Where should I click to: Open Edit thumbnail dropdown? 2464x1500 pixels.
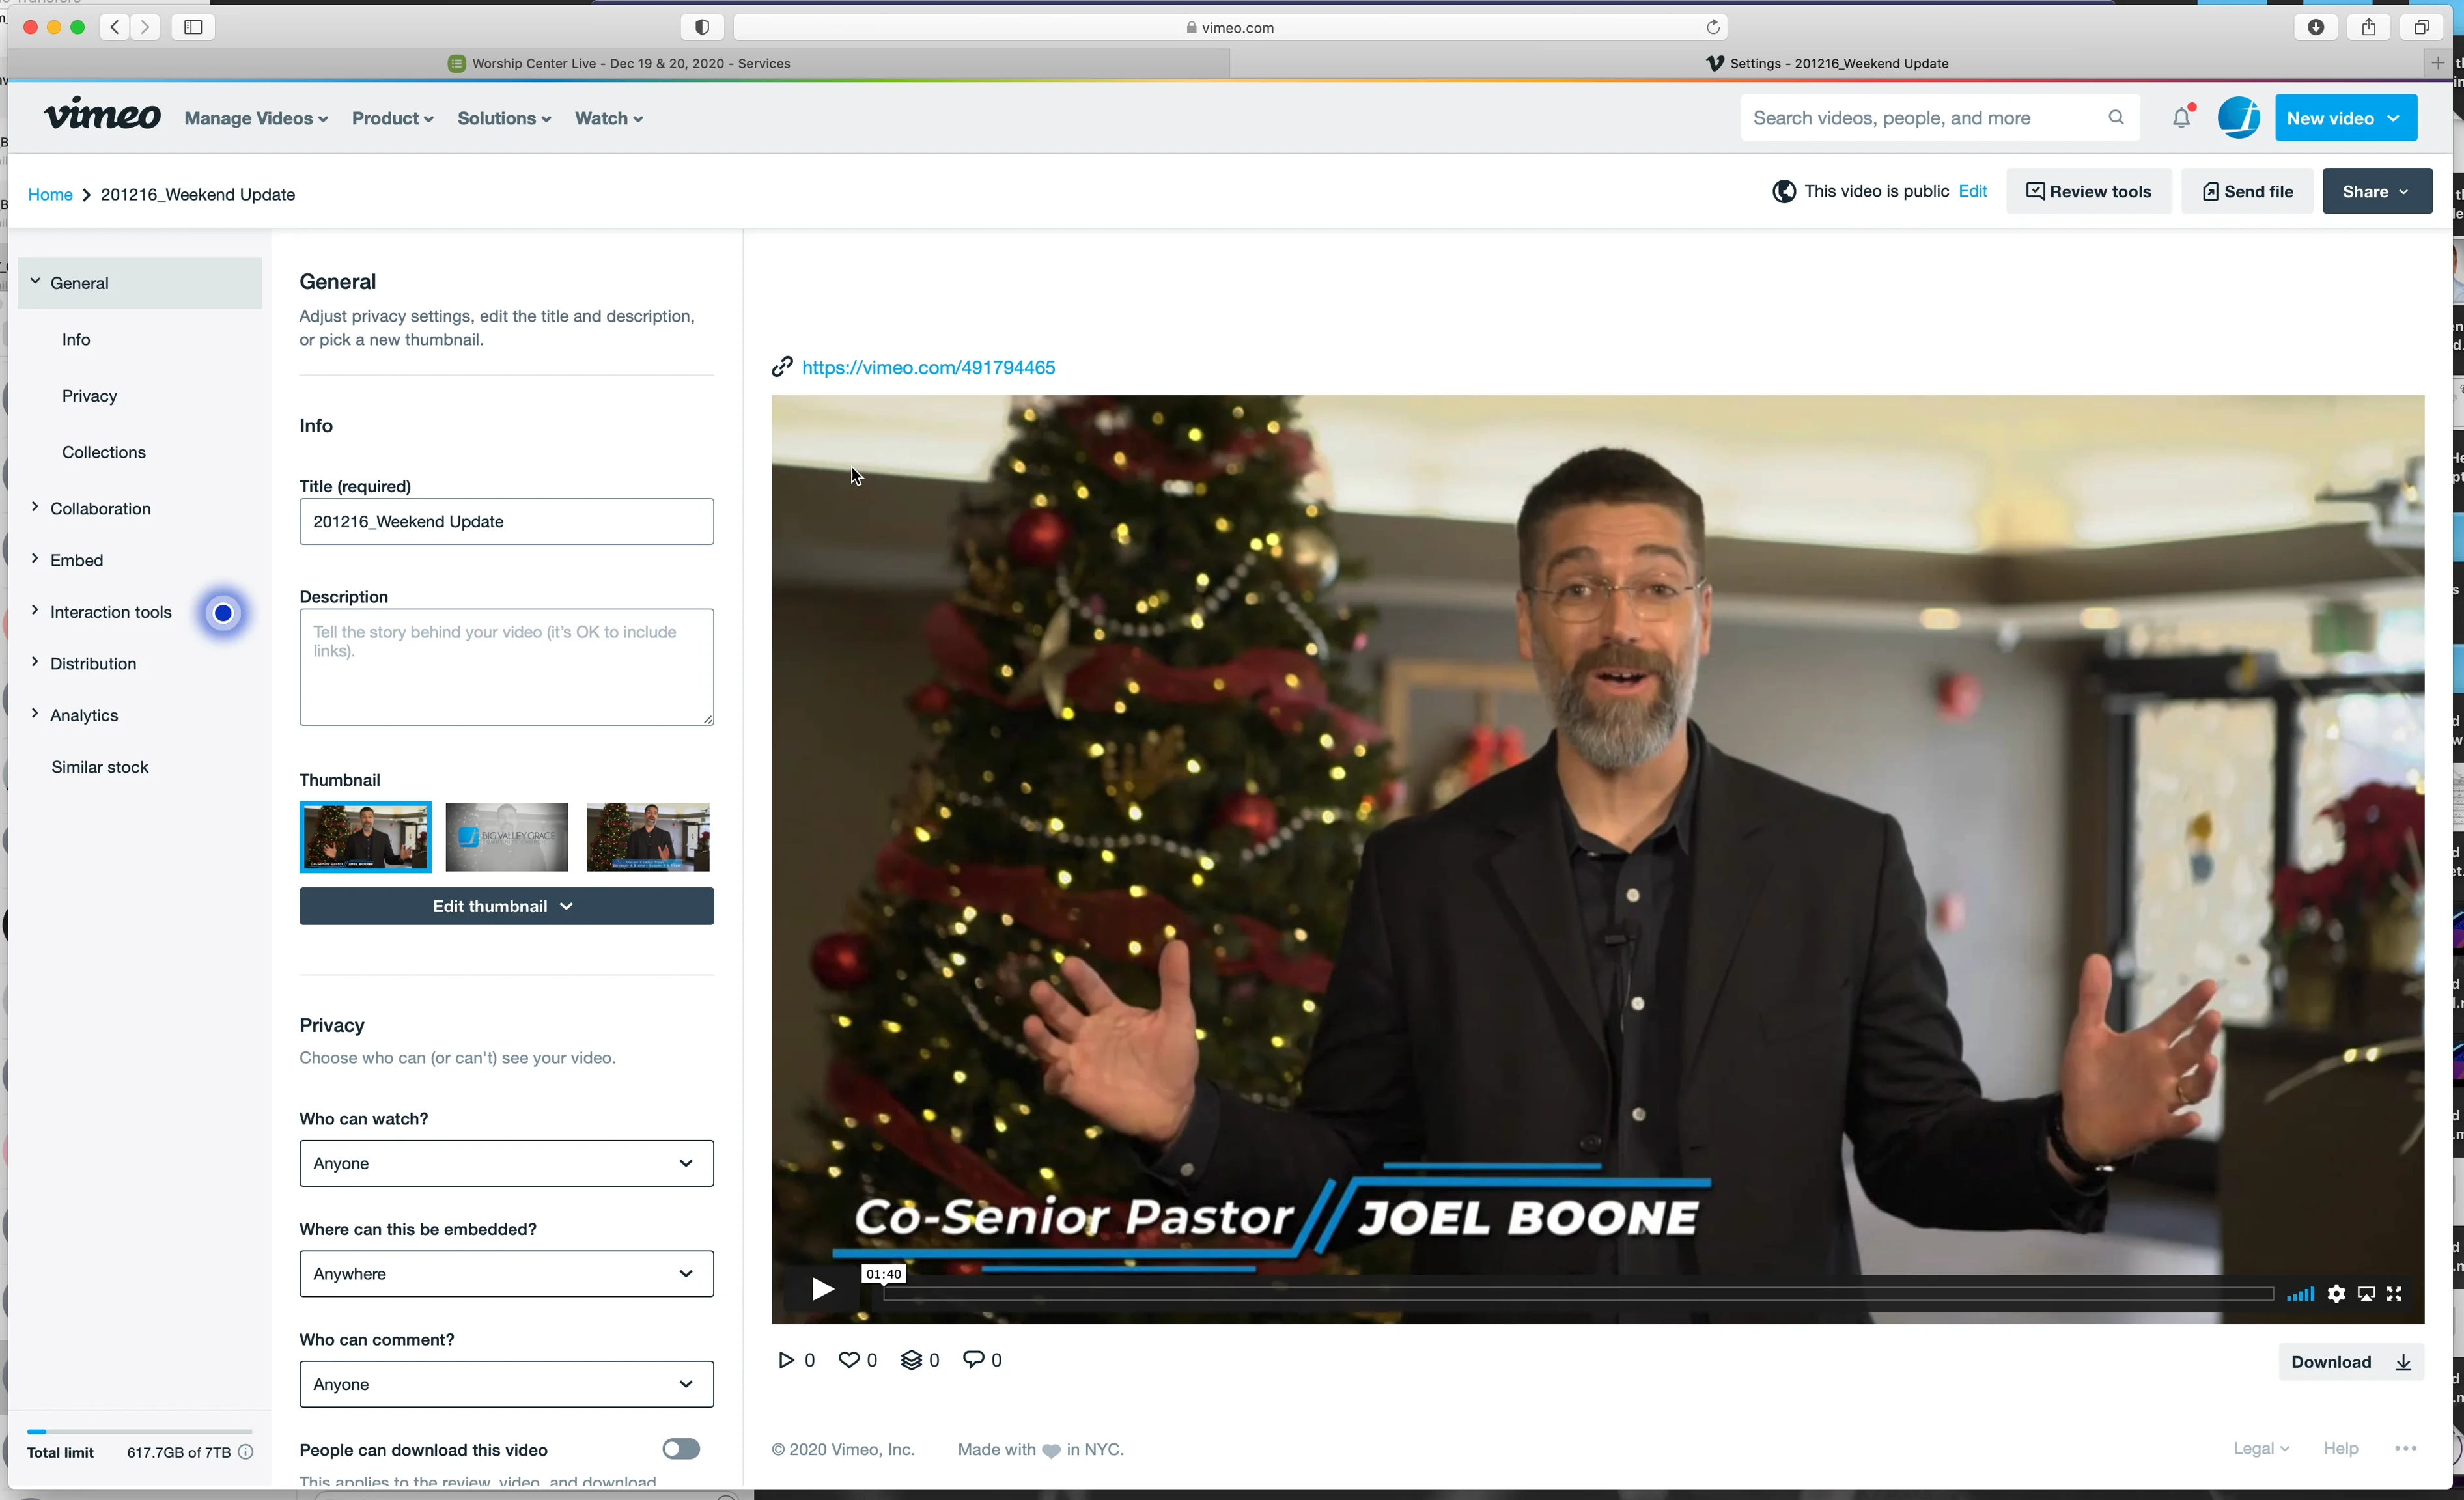click(506, 906)
